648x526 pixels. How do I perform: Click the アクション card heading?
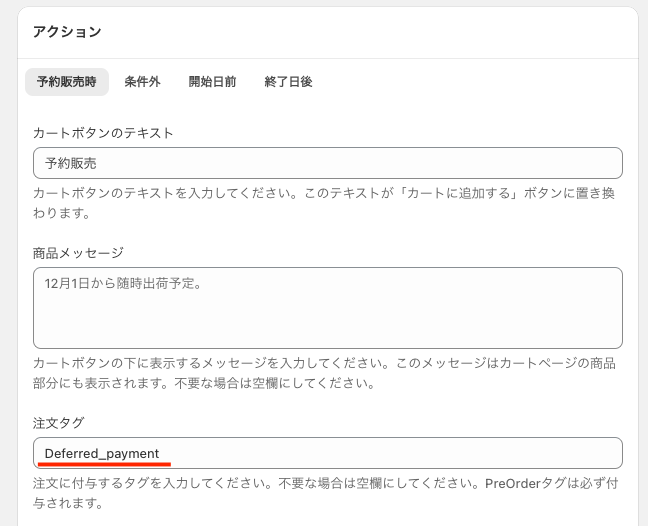67,31
